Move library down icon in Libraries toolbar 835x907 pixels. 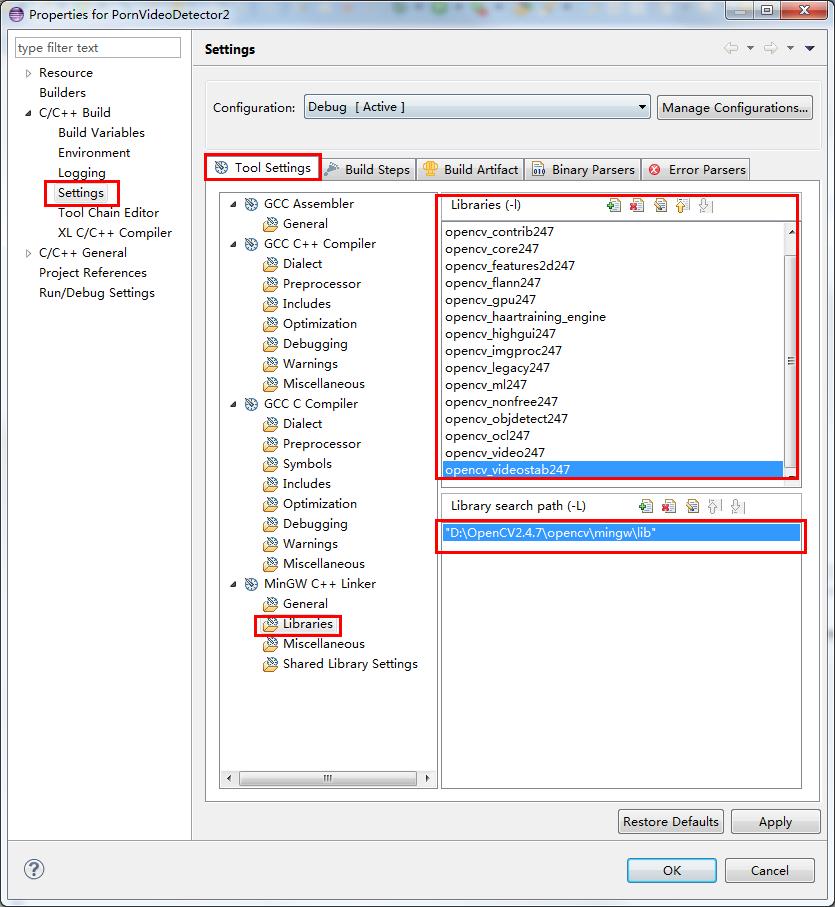click(x=705, y=205)
